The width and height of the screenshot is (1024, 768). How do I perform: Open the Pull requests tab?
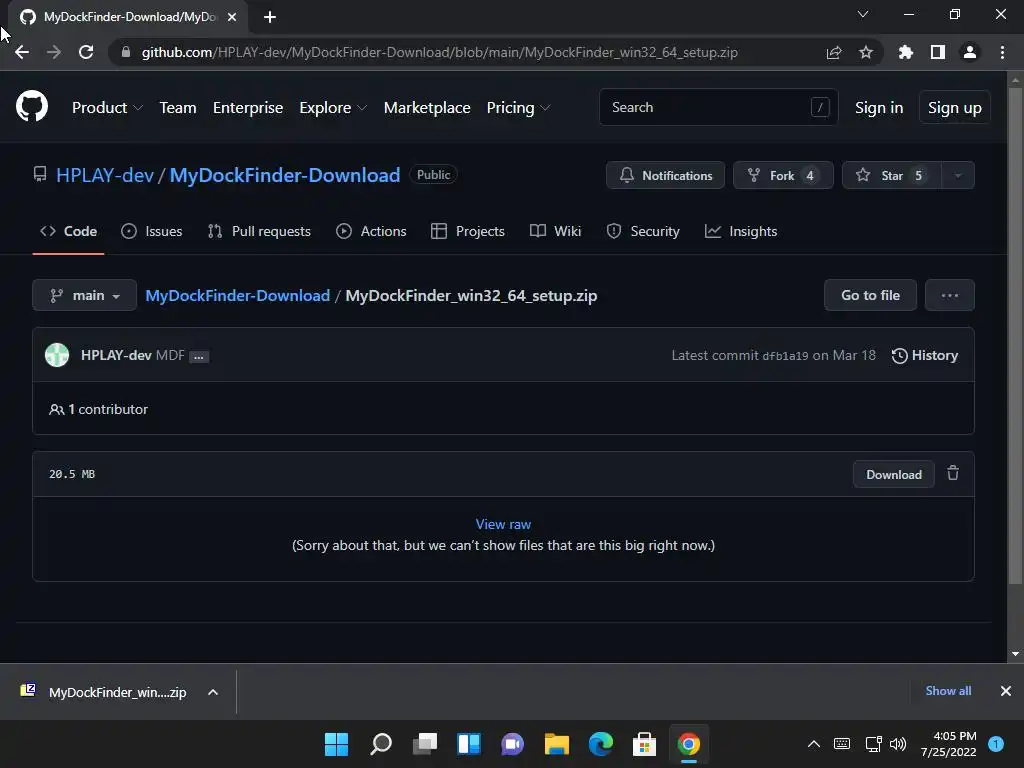click(x=259, y=231)
